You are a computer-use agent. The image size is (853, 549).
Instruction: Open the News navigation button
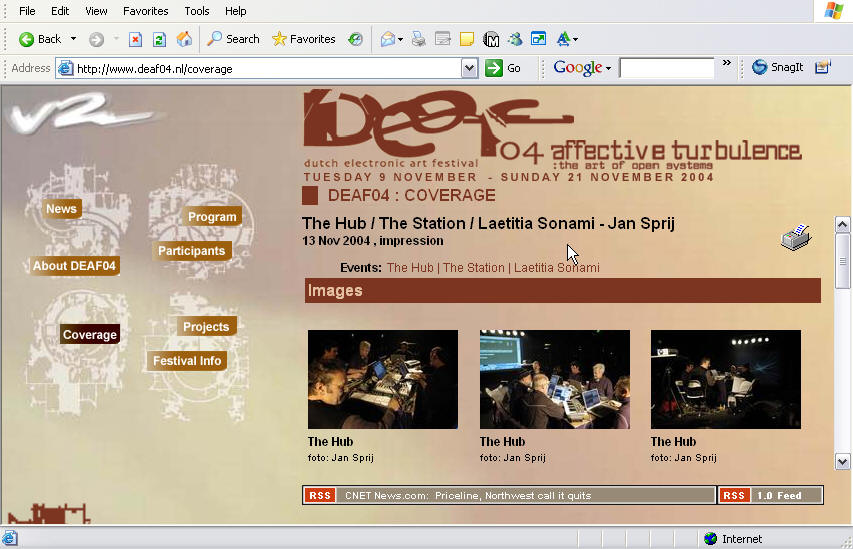click(61, 209)
